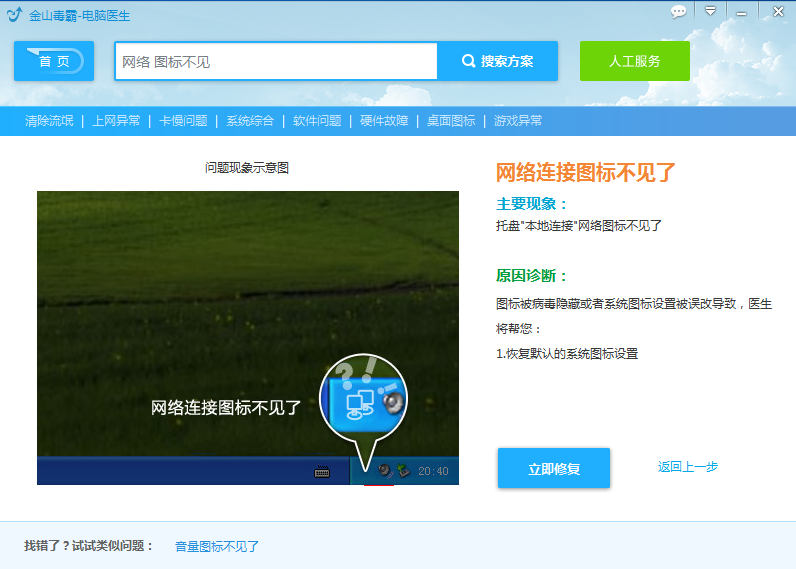The width and height of the screenshot is (796, 569).
Task: Select the 游戏异常 category
Action: coord(518,121)
